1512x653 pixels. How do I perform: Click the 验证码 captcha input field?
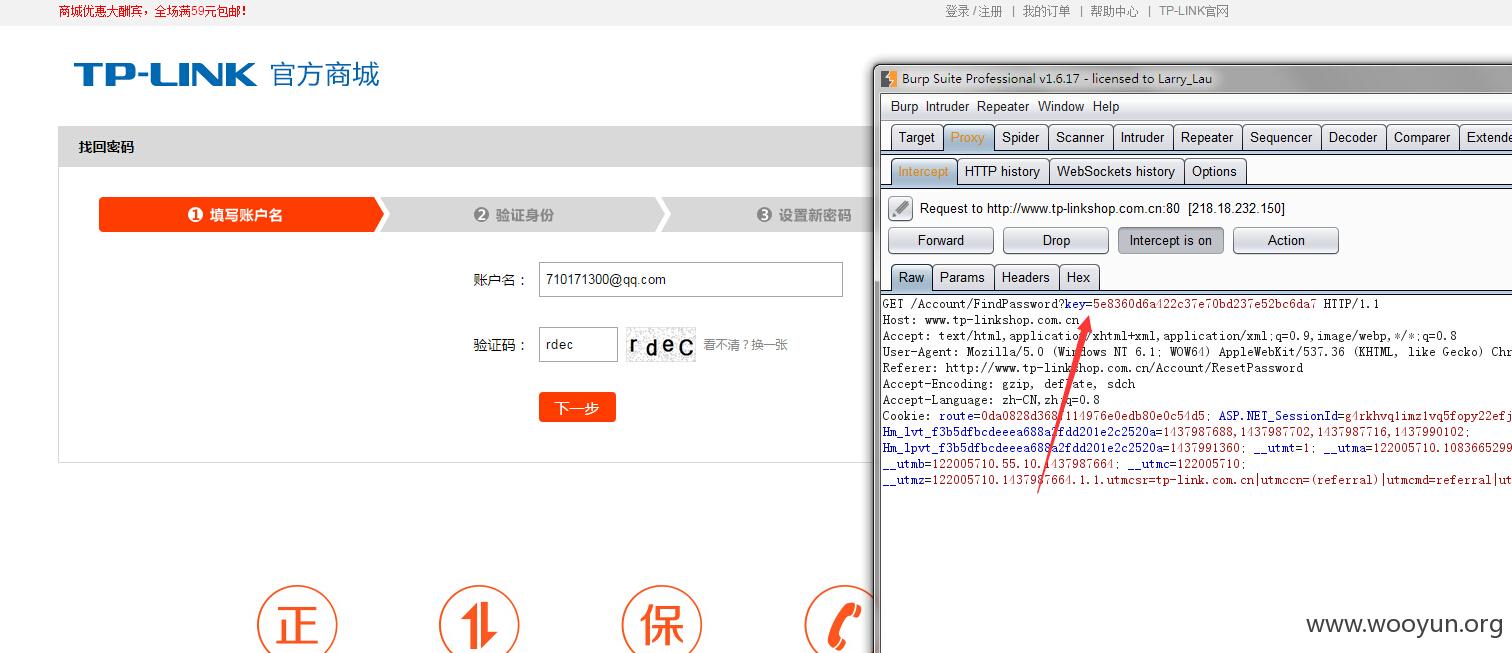coord(578,345)
